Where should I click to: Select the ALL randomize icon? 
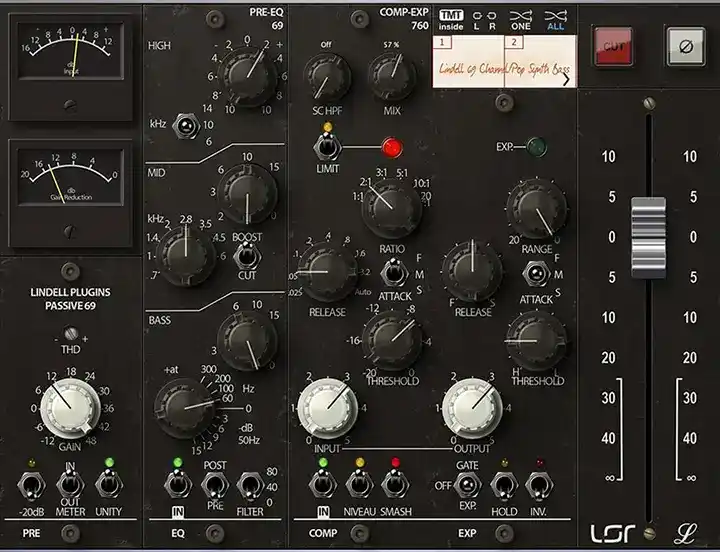pyautogui.click(x=555, y=20)
